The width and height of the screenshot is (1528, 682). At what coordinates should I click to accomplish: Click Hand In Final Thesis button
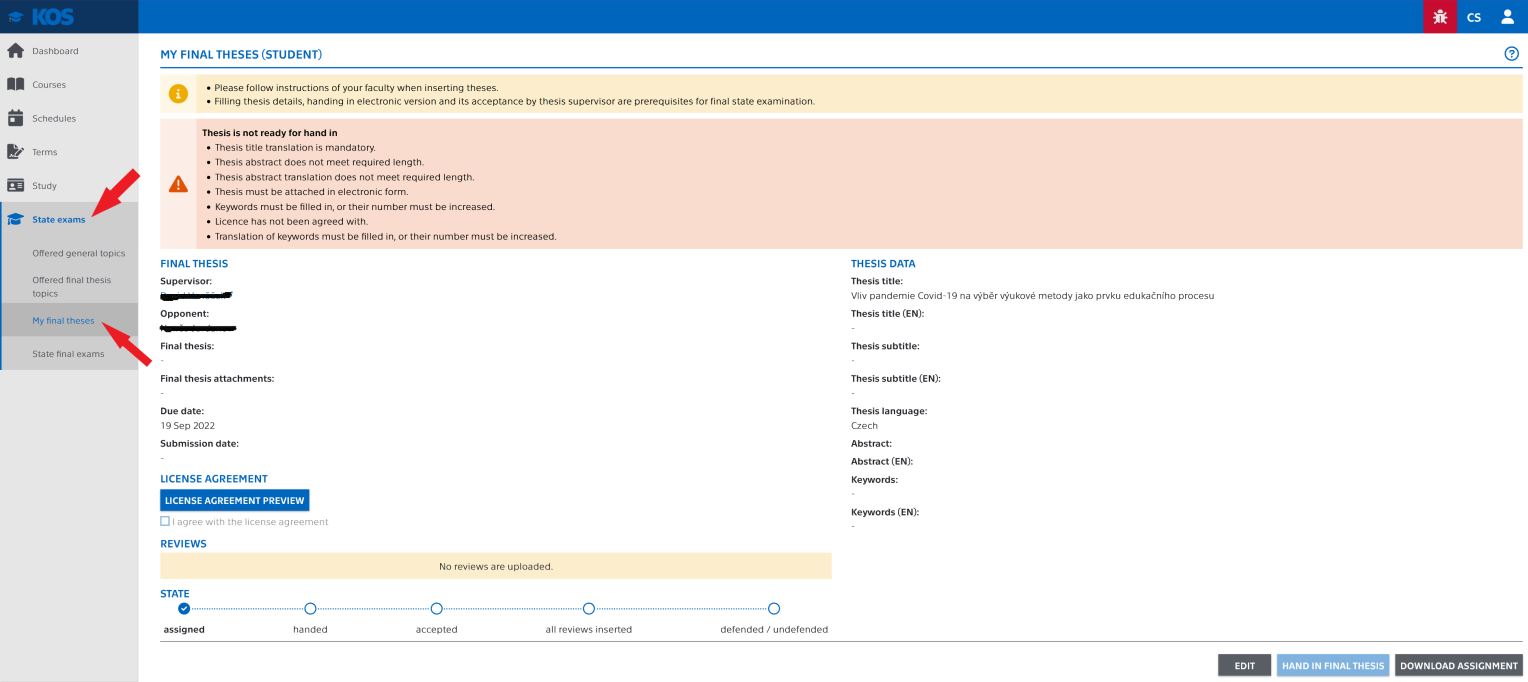tap(1333, 666)
